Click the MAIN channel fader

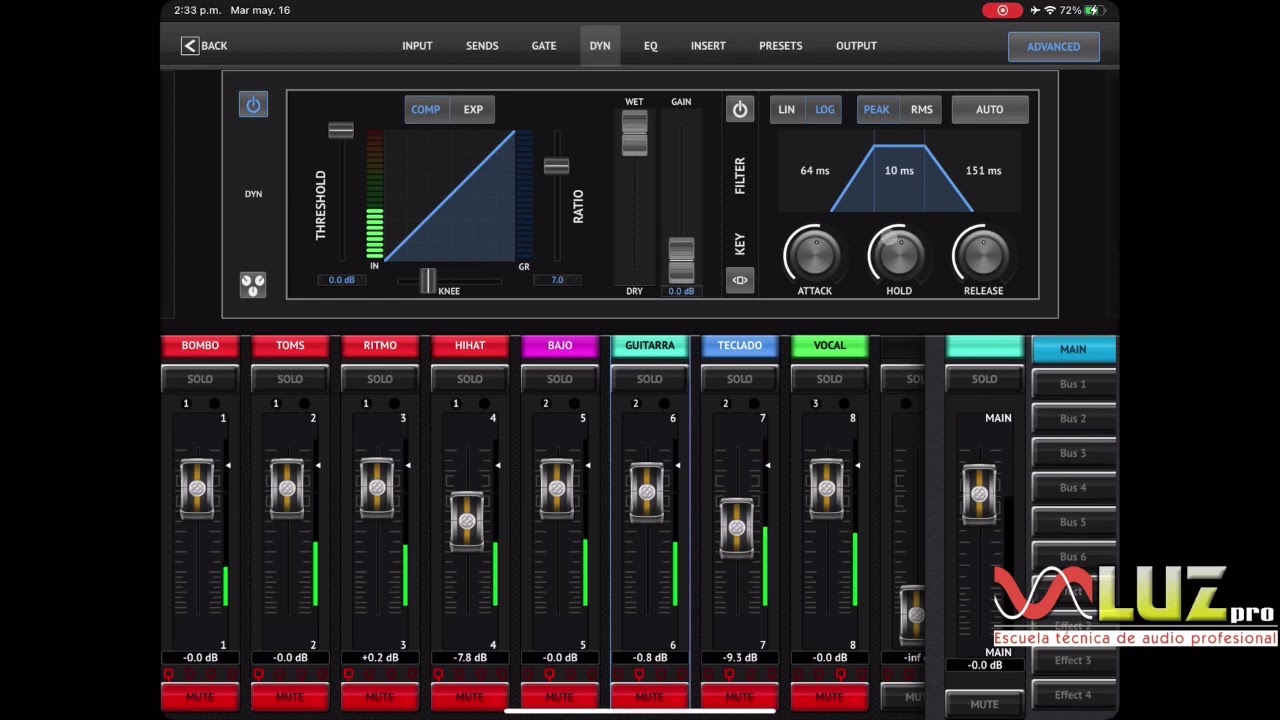coord(979,494)
